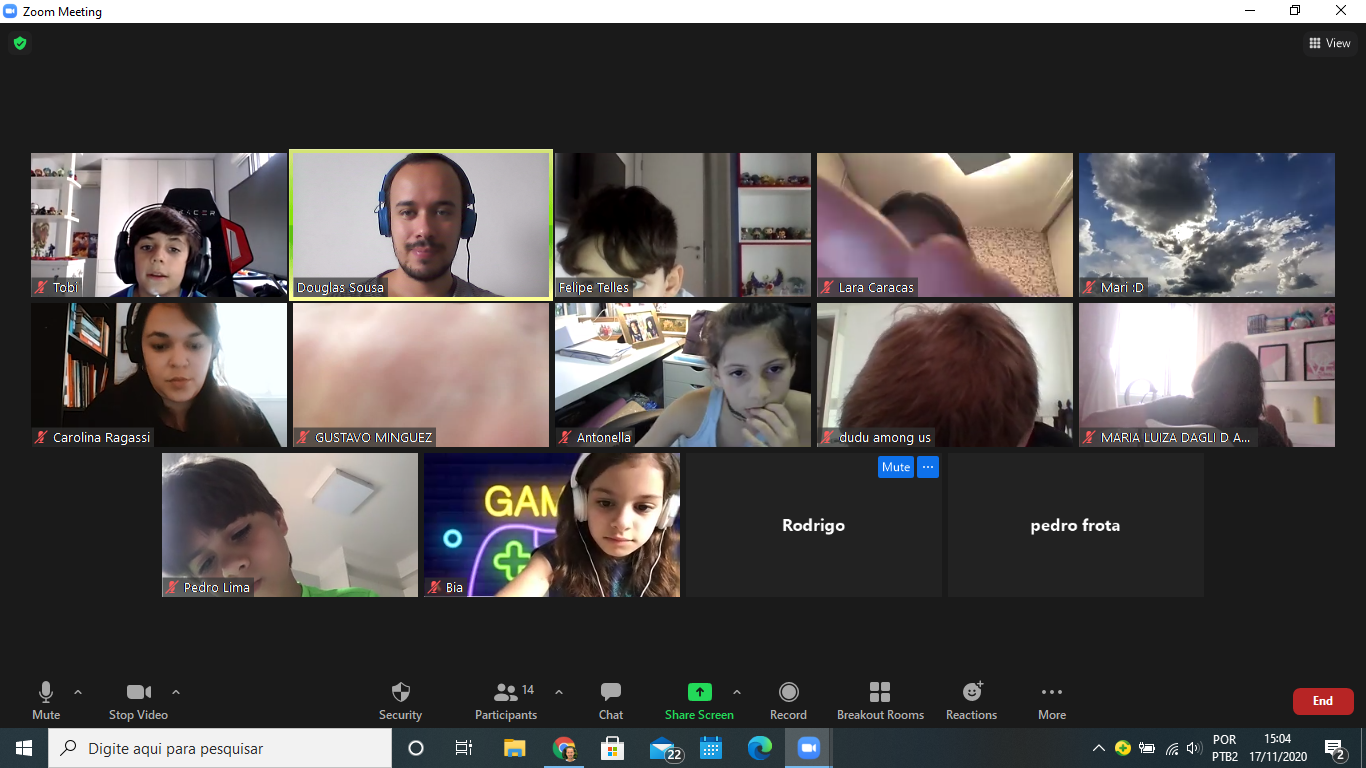Click the taskbar search box
The image size is (1366, 768).
(x=220, y=748)
